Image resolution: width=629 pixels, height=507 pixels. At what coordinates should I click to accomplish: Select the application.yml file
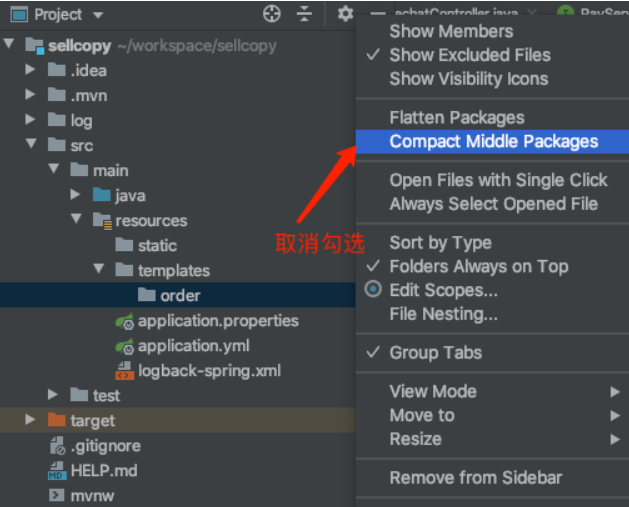(193, 346)
